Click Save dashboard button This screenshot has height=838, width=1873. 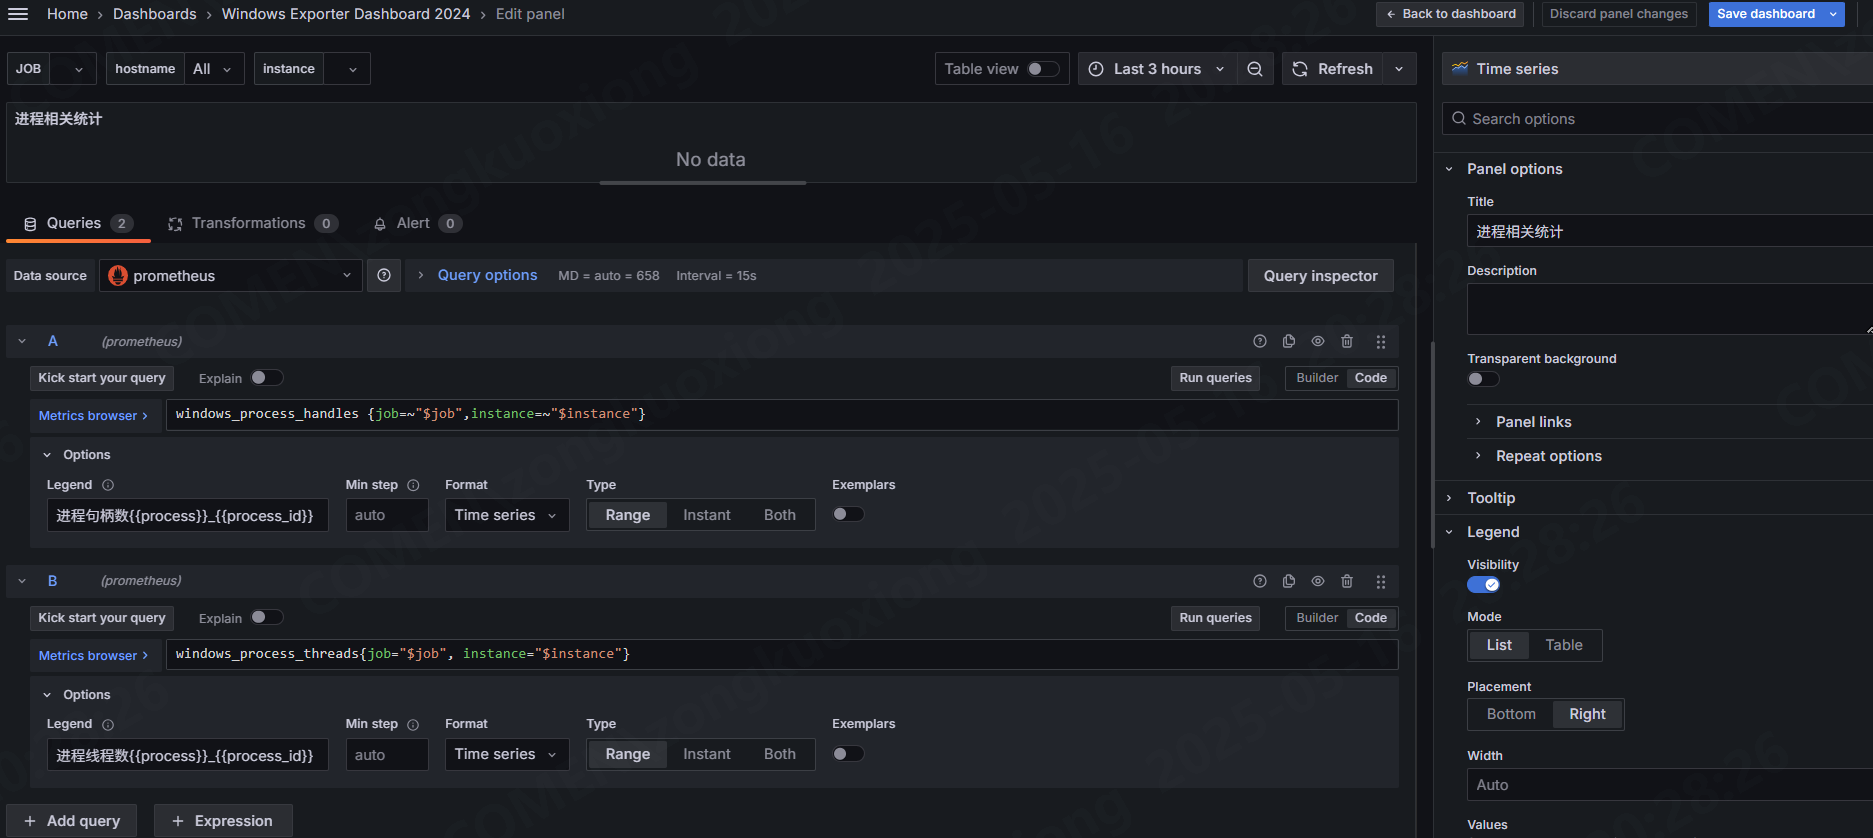tap(1765, 14)
